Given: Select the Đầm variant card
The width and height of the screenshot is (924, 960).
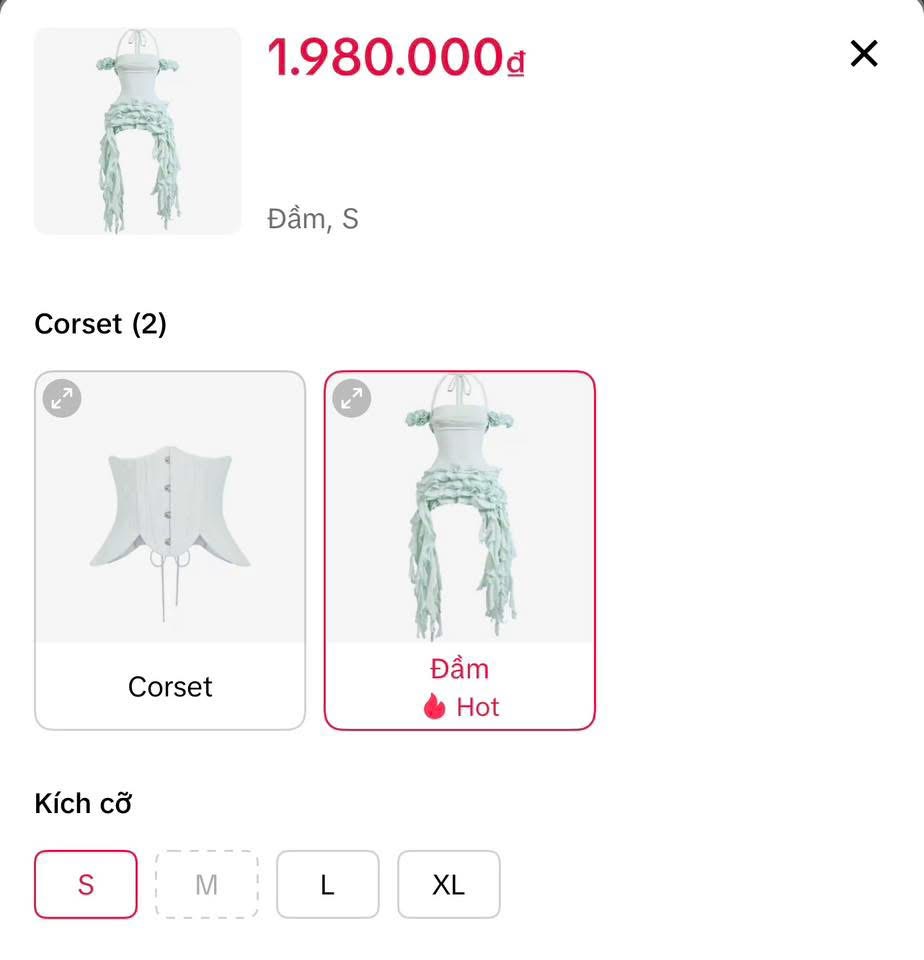Looking at the screenshot, I should click(460, 550).
